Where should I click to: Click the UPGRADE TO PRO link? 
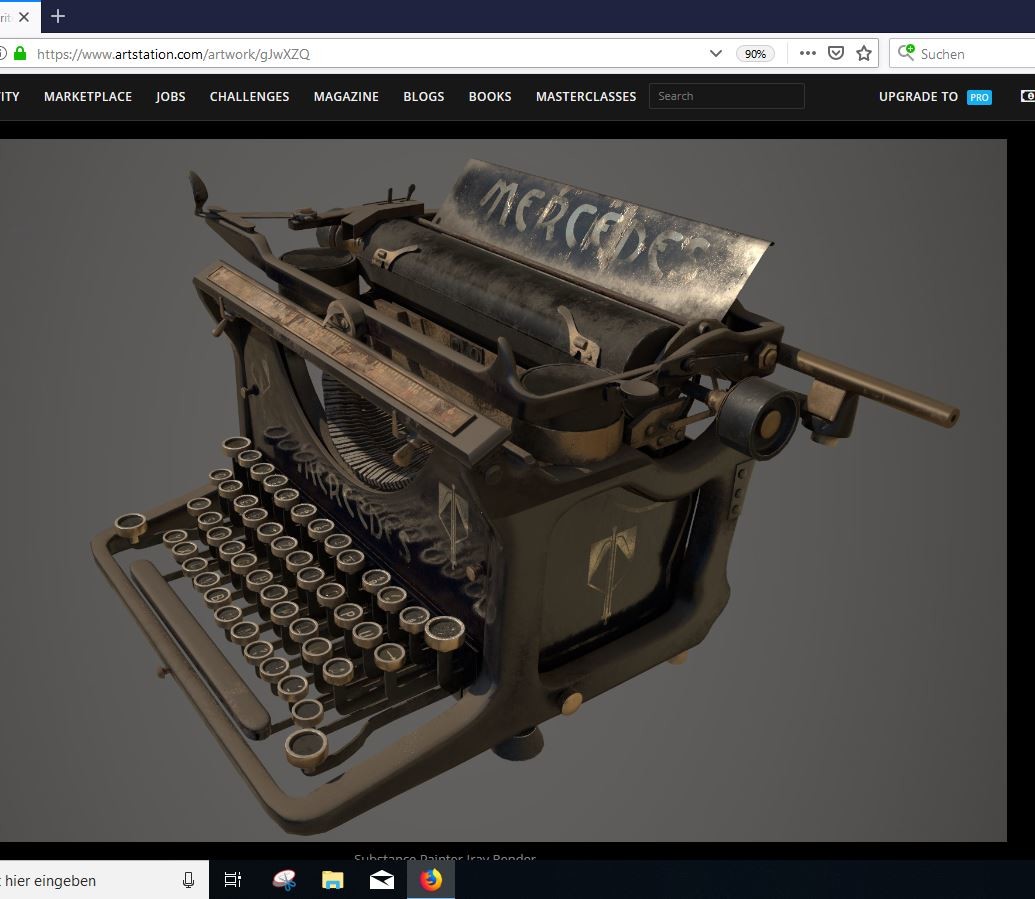[935, 96]
